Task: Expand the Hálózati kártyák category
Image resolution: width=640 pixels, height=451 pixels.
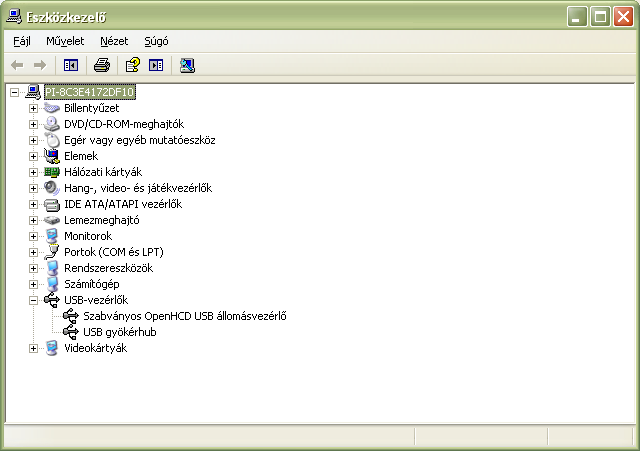Action: (33, 172)
